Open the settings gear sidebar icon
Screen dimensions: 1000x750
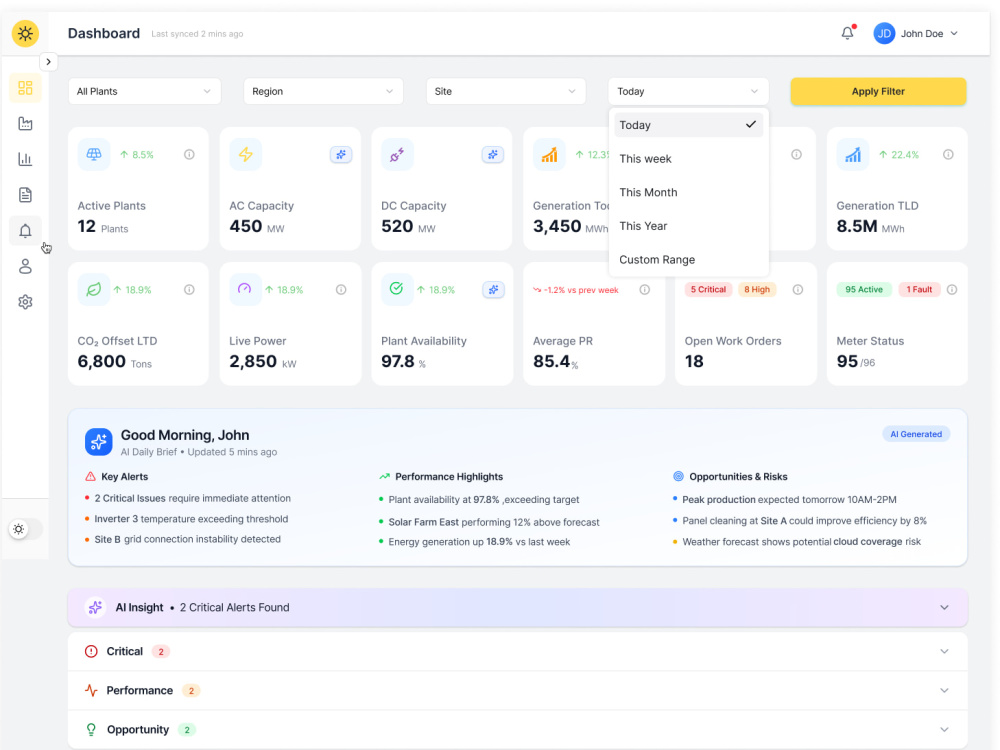26,302
